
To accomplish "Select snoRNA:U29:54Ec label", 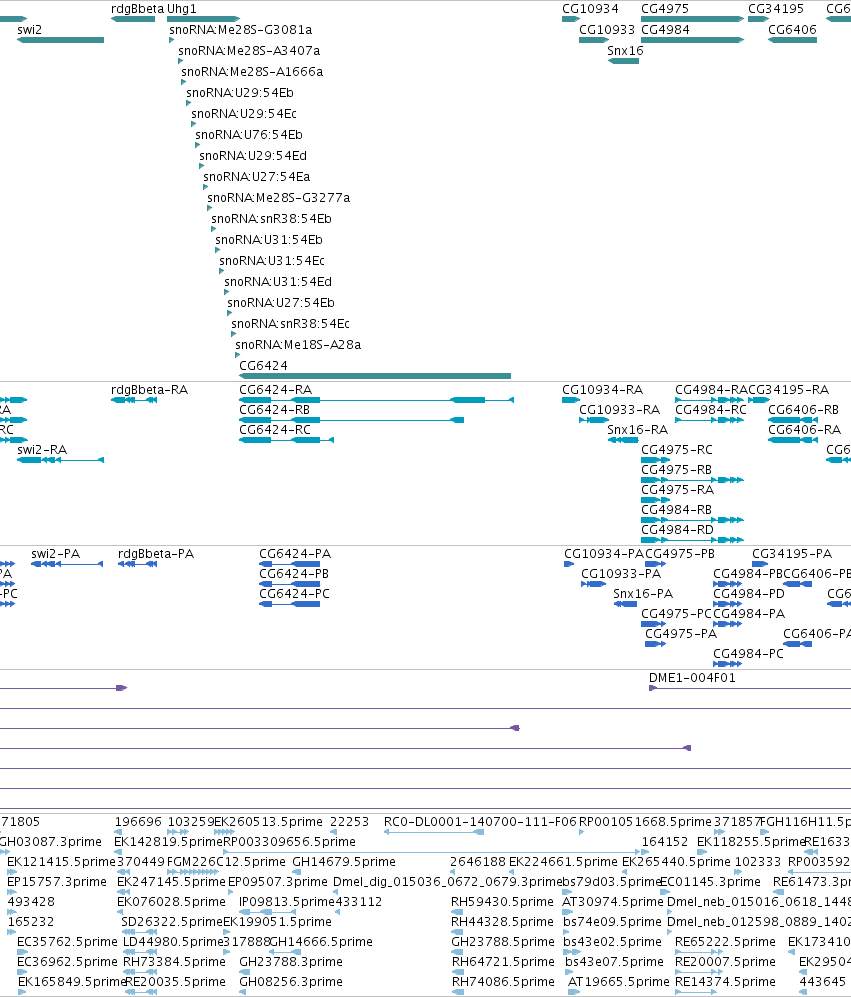I will coord(244,114).
